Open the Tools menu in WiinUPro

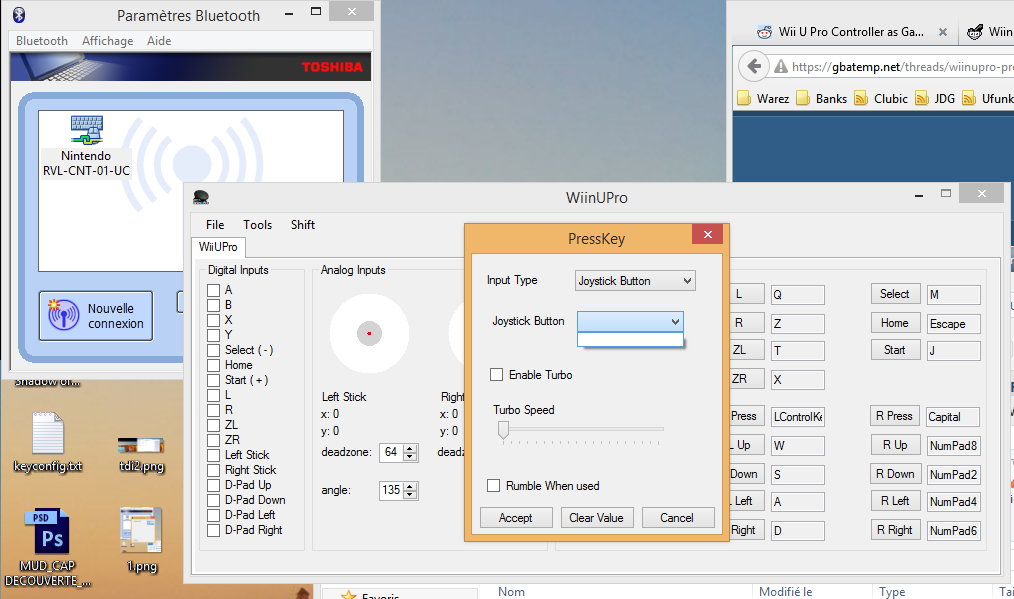[257, 224]
